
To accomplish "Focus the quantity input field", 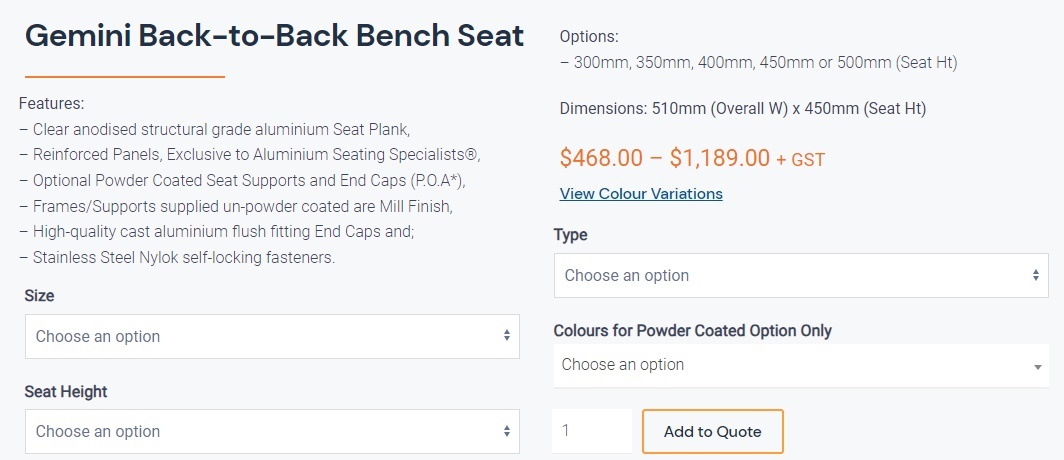I will point(592,431).
